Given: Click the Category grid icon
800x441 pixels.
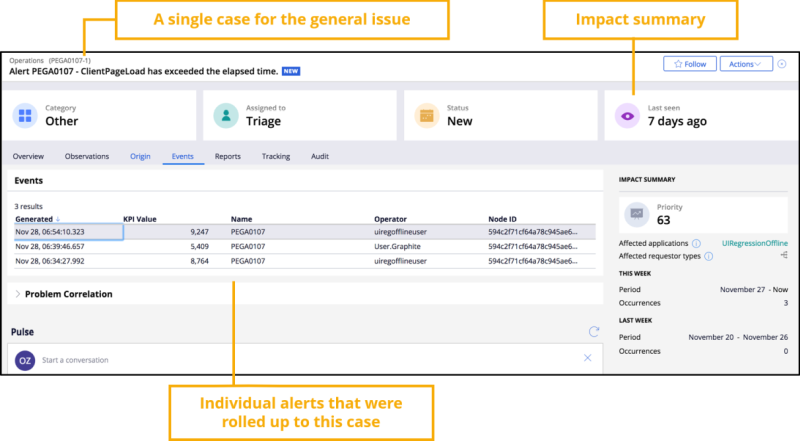Looking at the screenshot, I should [26, 115].
